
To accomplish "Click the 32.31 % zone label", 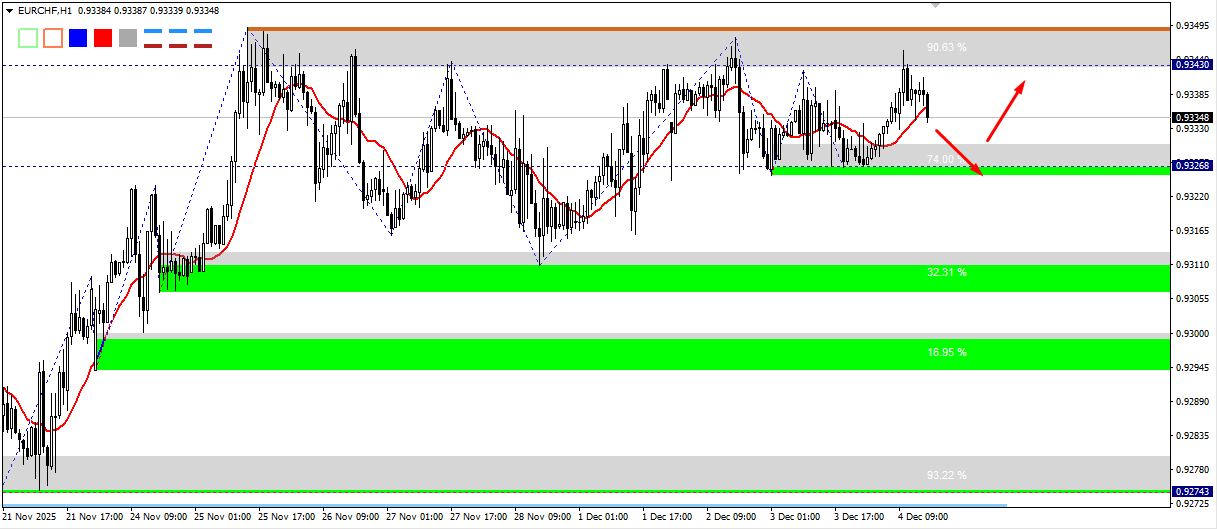I will (946, 272).
